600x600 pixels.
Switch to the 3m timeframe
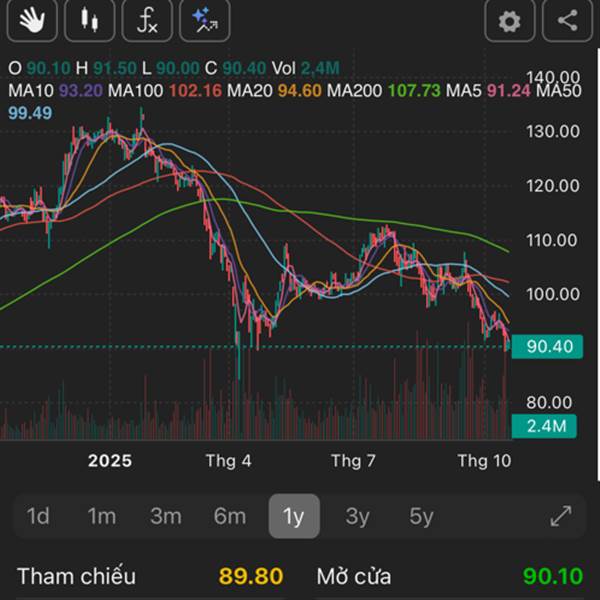166,516
